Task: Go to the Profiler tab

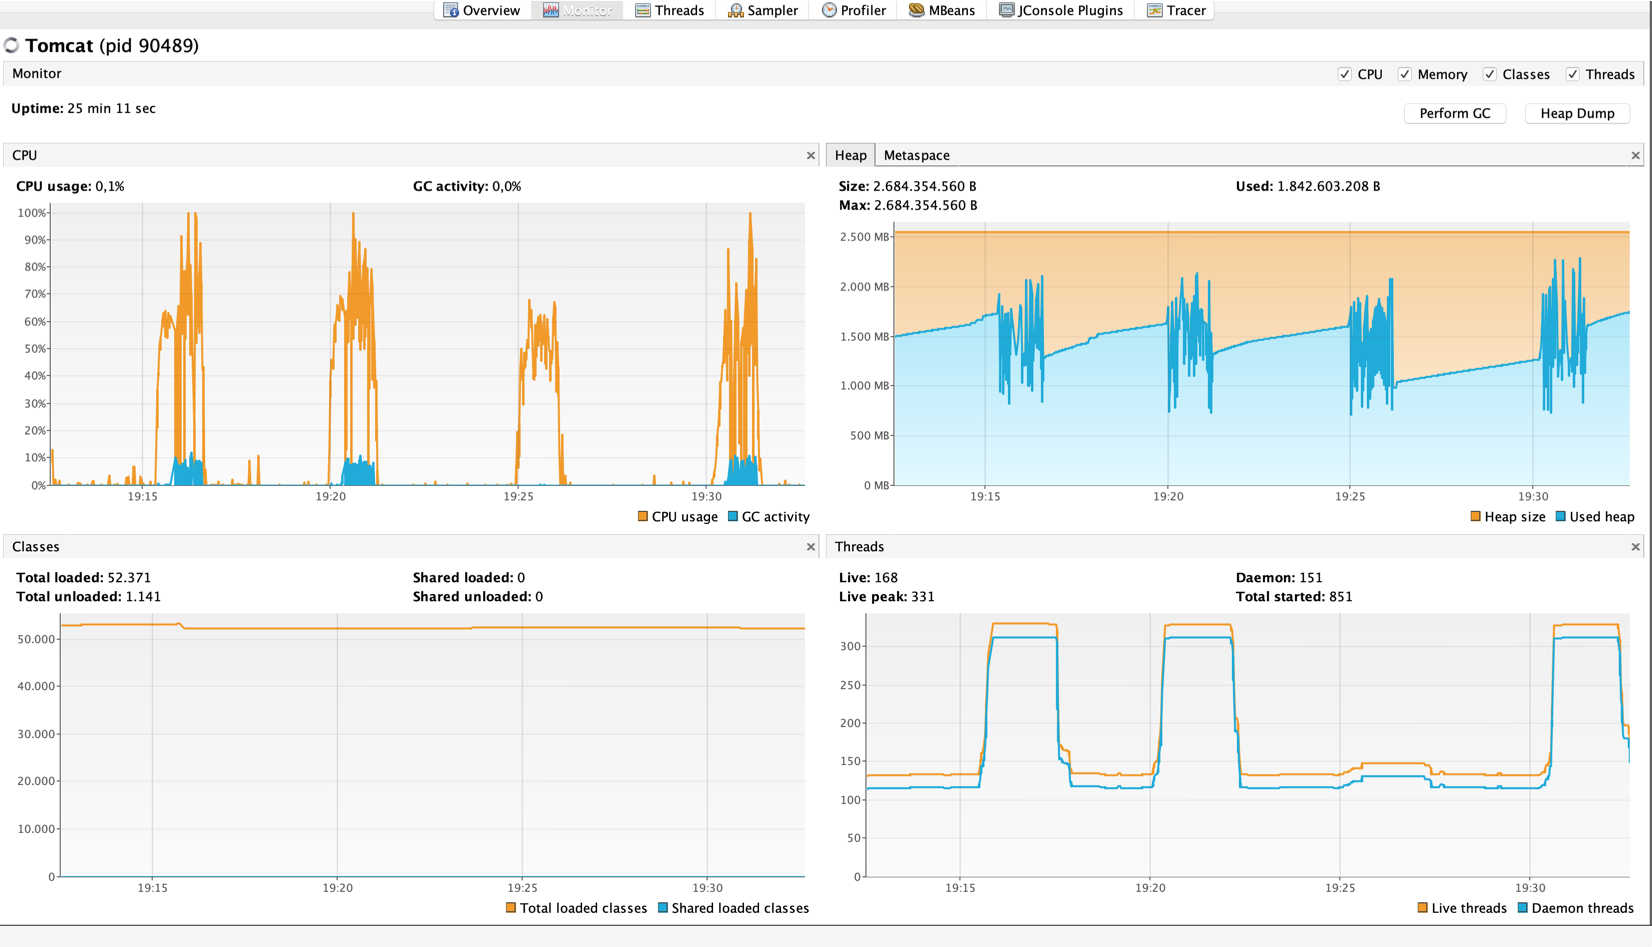Action: click(853, 10)
